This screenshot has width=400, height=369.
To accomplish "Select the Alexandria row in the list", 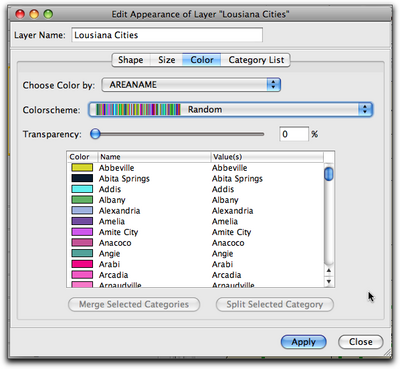I will pos(195,210).
